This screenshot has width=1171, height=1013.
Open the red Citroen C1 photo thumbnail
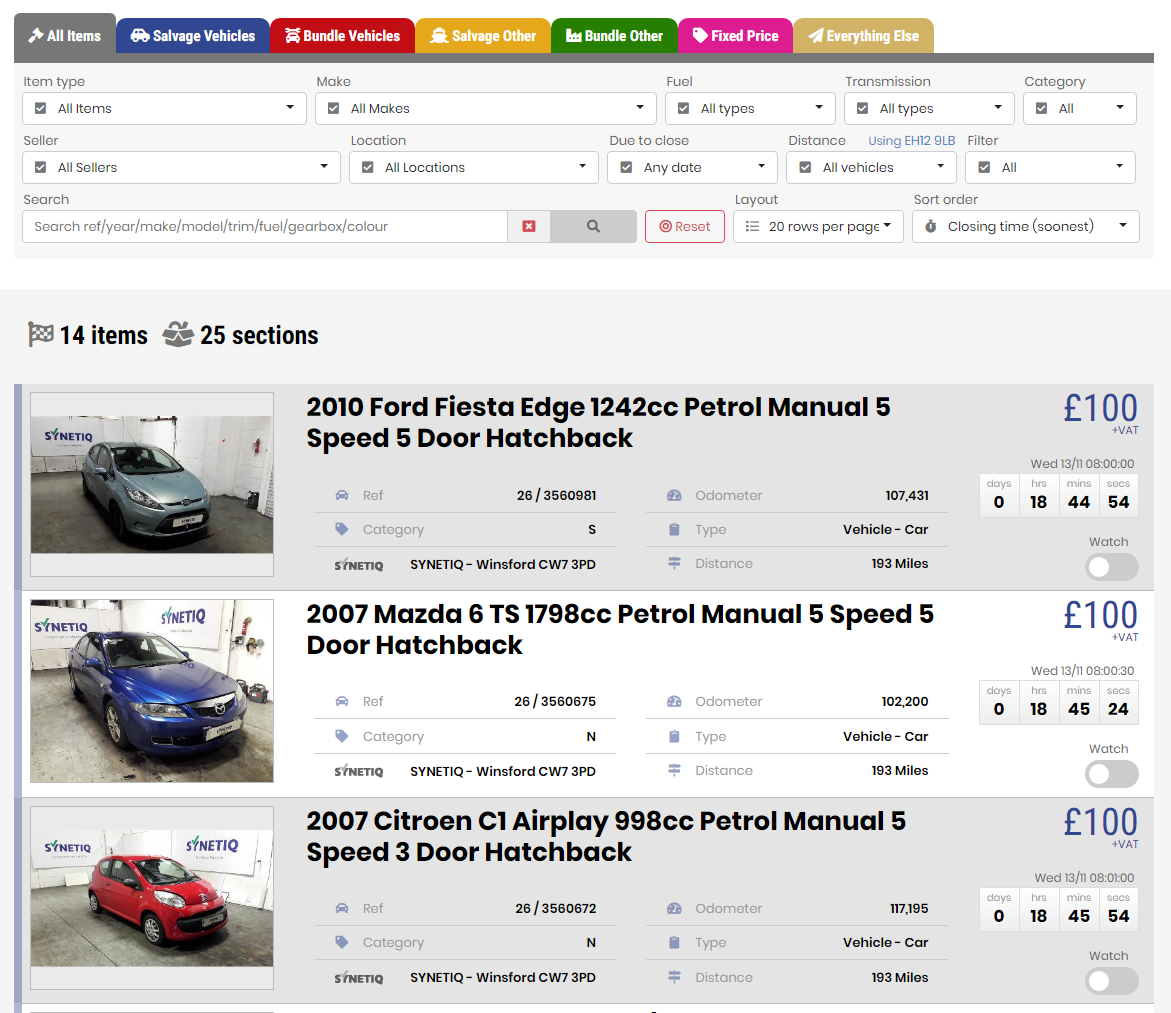point(152,898)
